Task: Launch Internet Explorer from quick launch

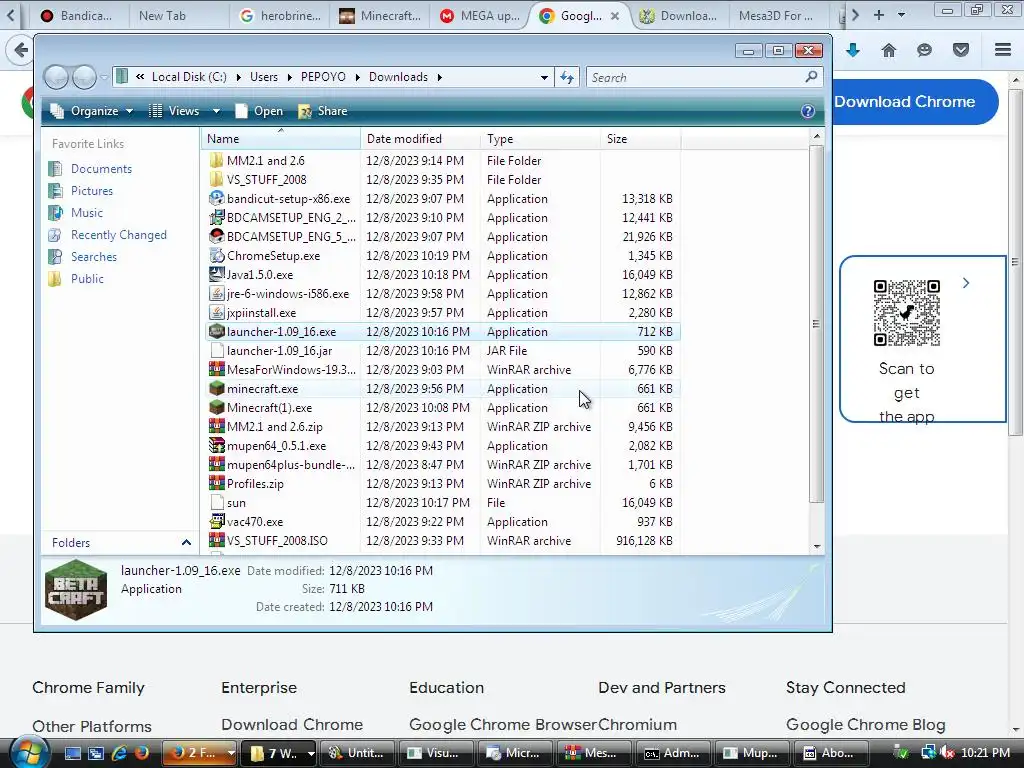Action: tap(120, 753)
